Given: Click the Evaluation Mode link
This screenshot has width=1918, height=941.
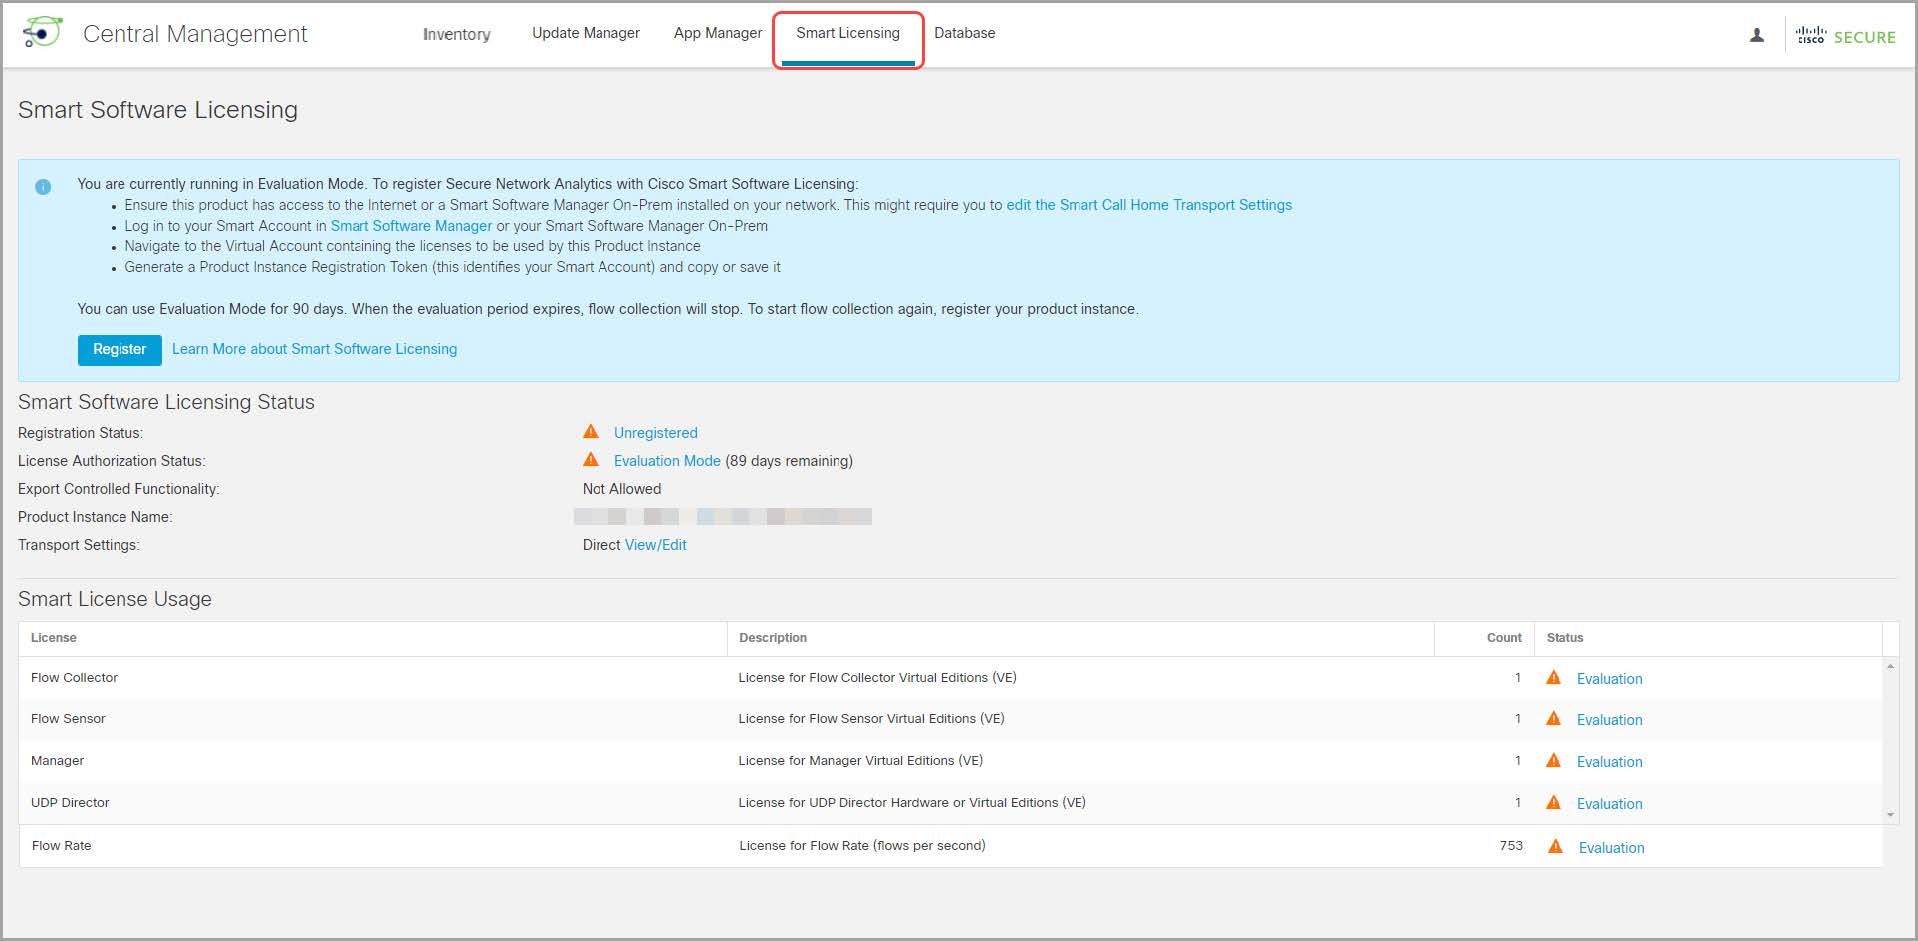Looking at the screenshot, I should 667,461.
